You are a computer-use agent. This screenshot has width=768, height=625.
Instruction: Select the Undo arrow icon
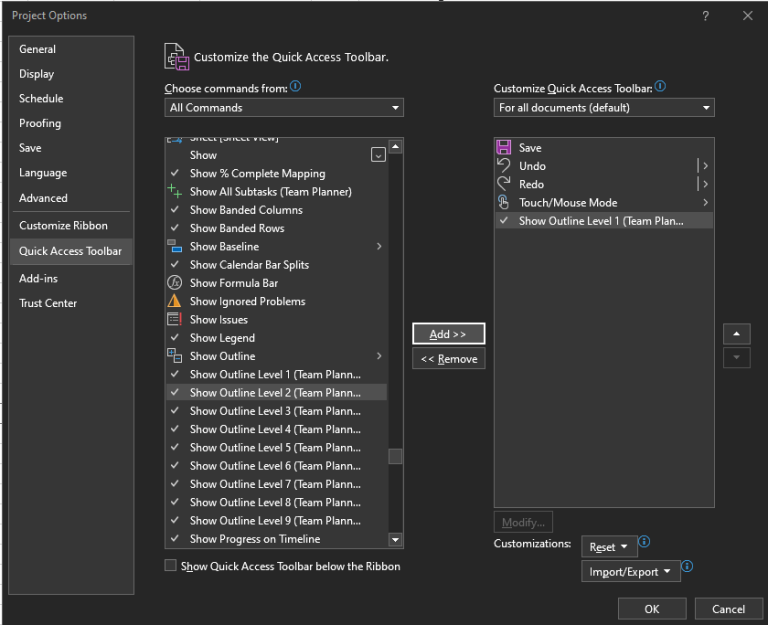point(504,166)
